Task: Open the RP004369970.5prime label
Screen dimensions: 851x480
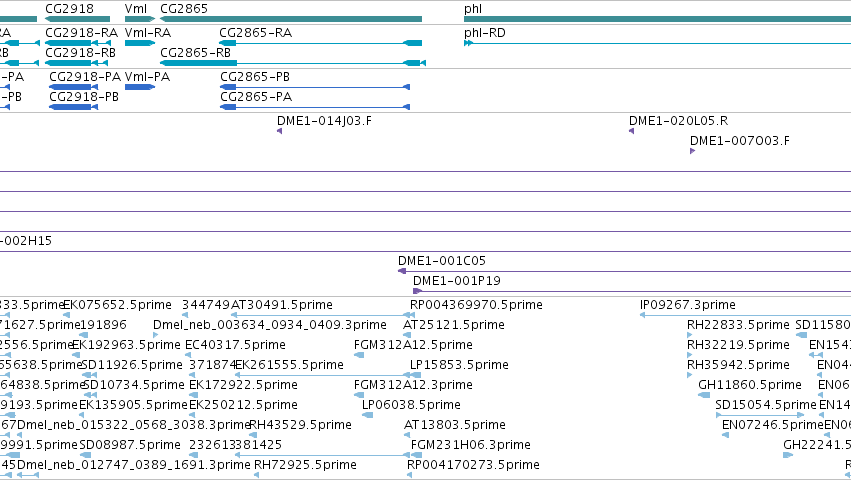Action: [x=476, y=305]
